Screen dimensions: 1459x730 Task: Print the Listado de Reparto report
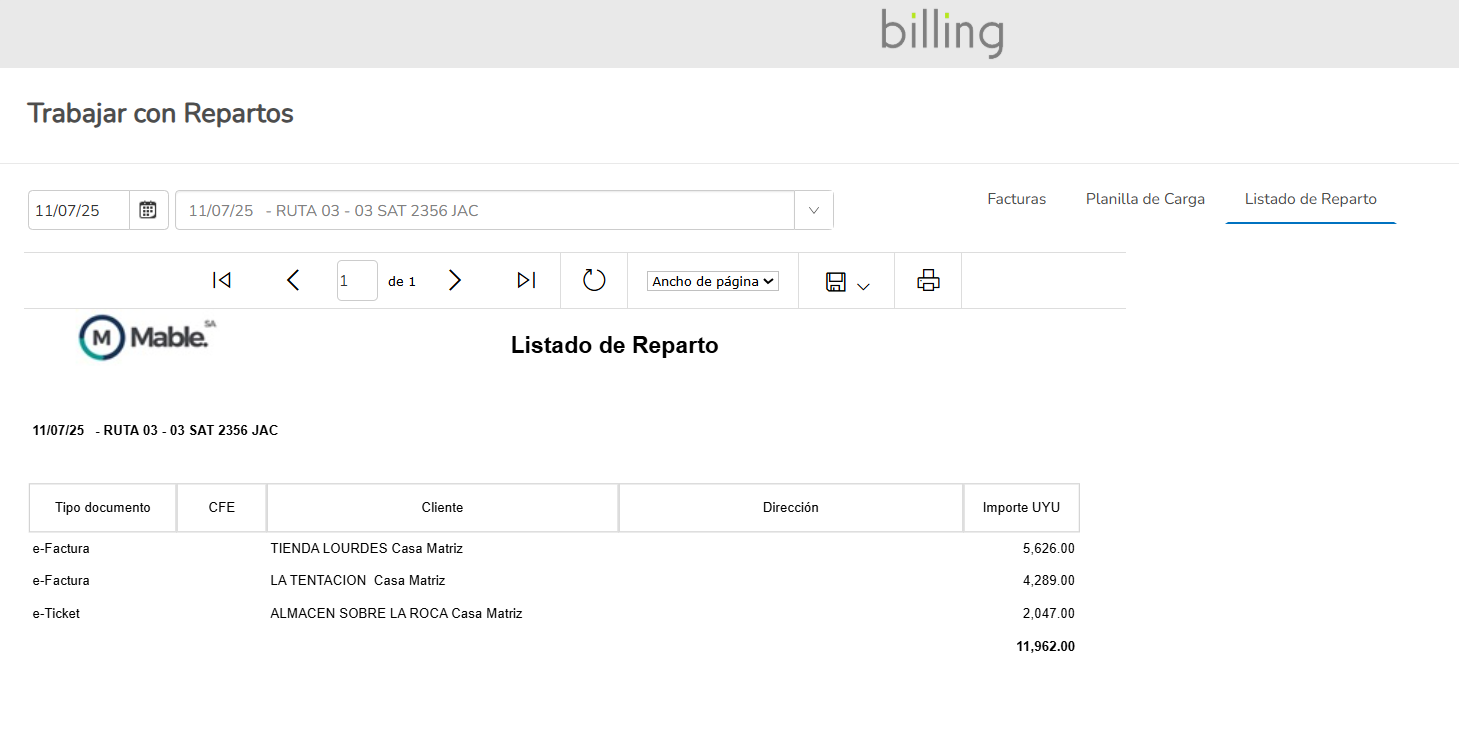928,281
